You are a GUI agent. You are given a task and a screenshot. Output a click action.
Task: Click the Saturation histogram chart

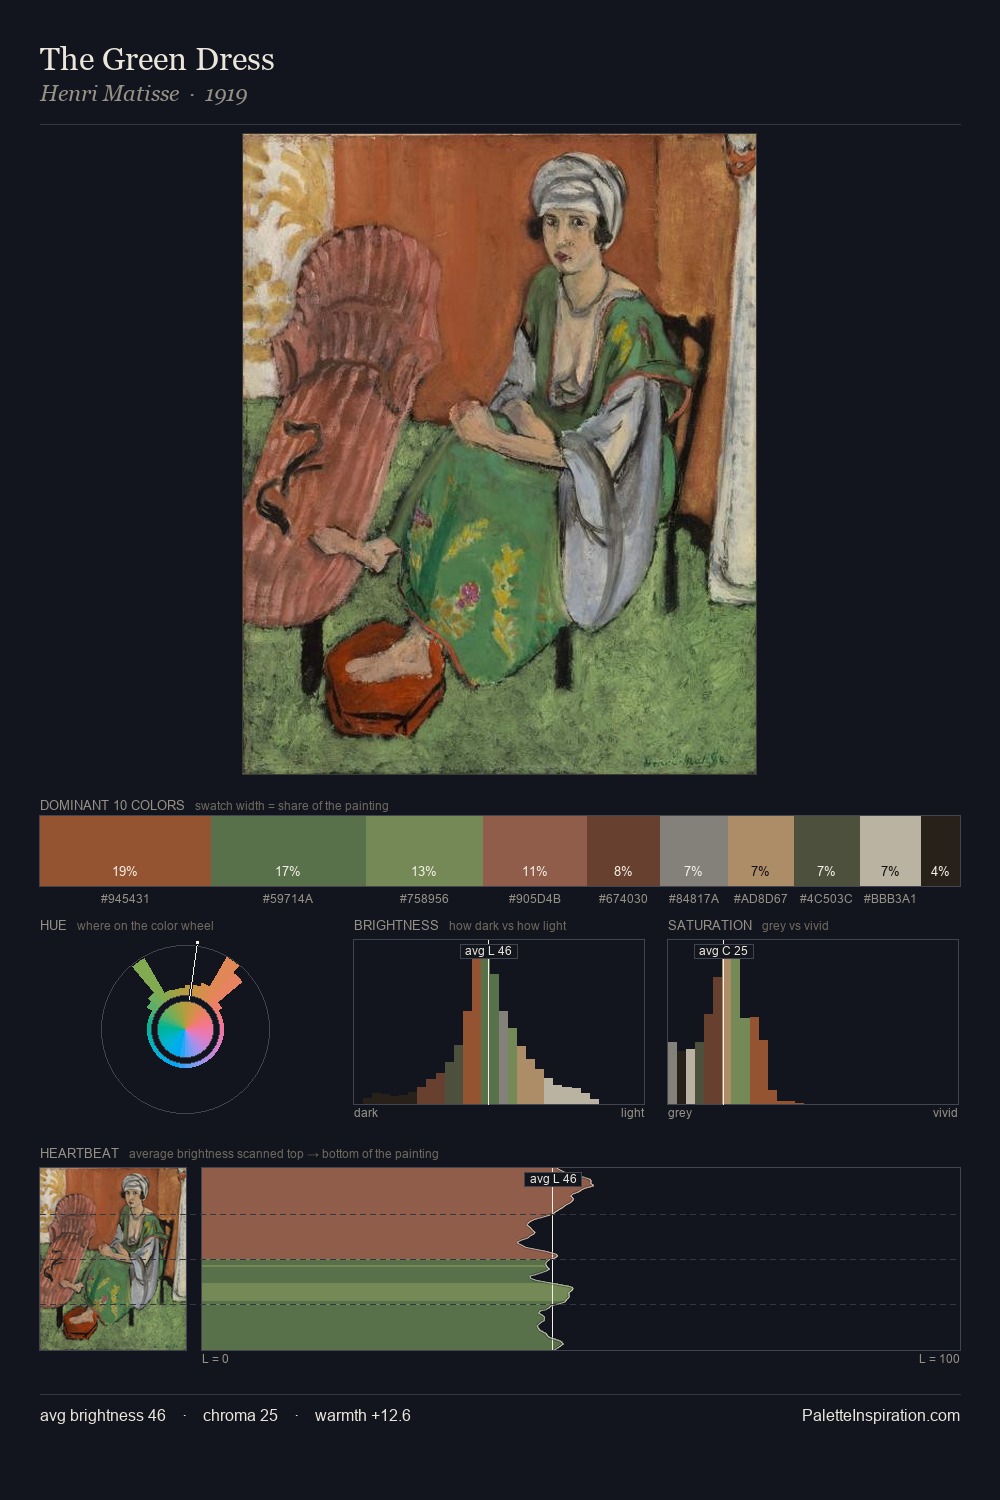813,1022
